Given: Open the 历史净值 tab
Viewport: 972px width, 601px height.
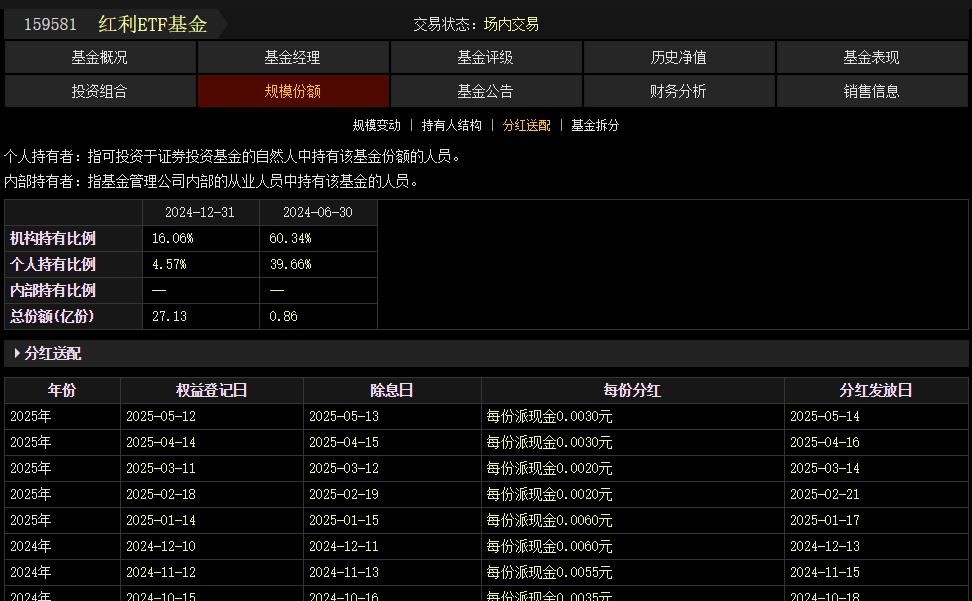Looking at the screenshot, I should pos(679,58).
